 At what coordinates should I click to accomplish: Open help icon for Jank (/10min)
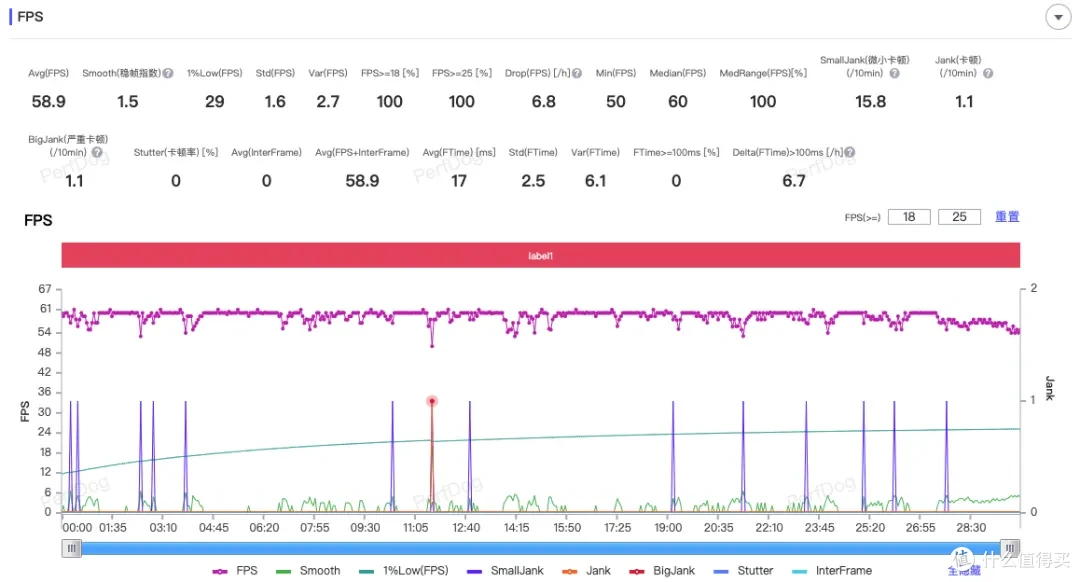click(988, 73)
